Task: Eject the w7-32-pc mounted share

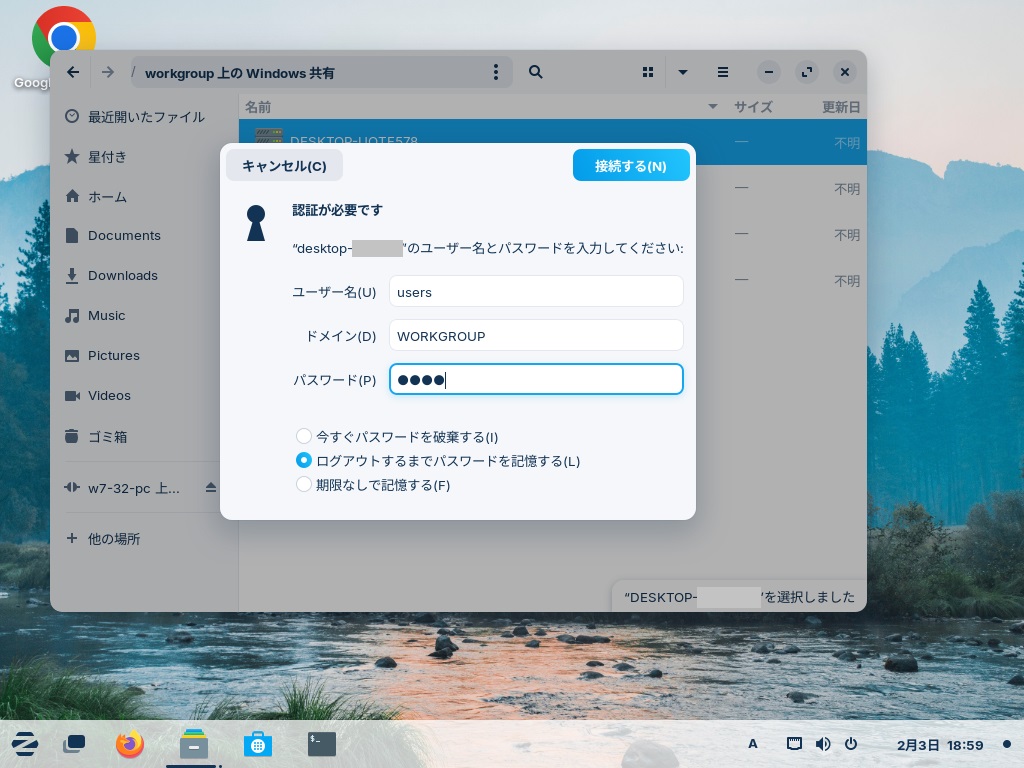Action: pyautogui.click(x=211, y=488)
